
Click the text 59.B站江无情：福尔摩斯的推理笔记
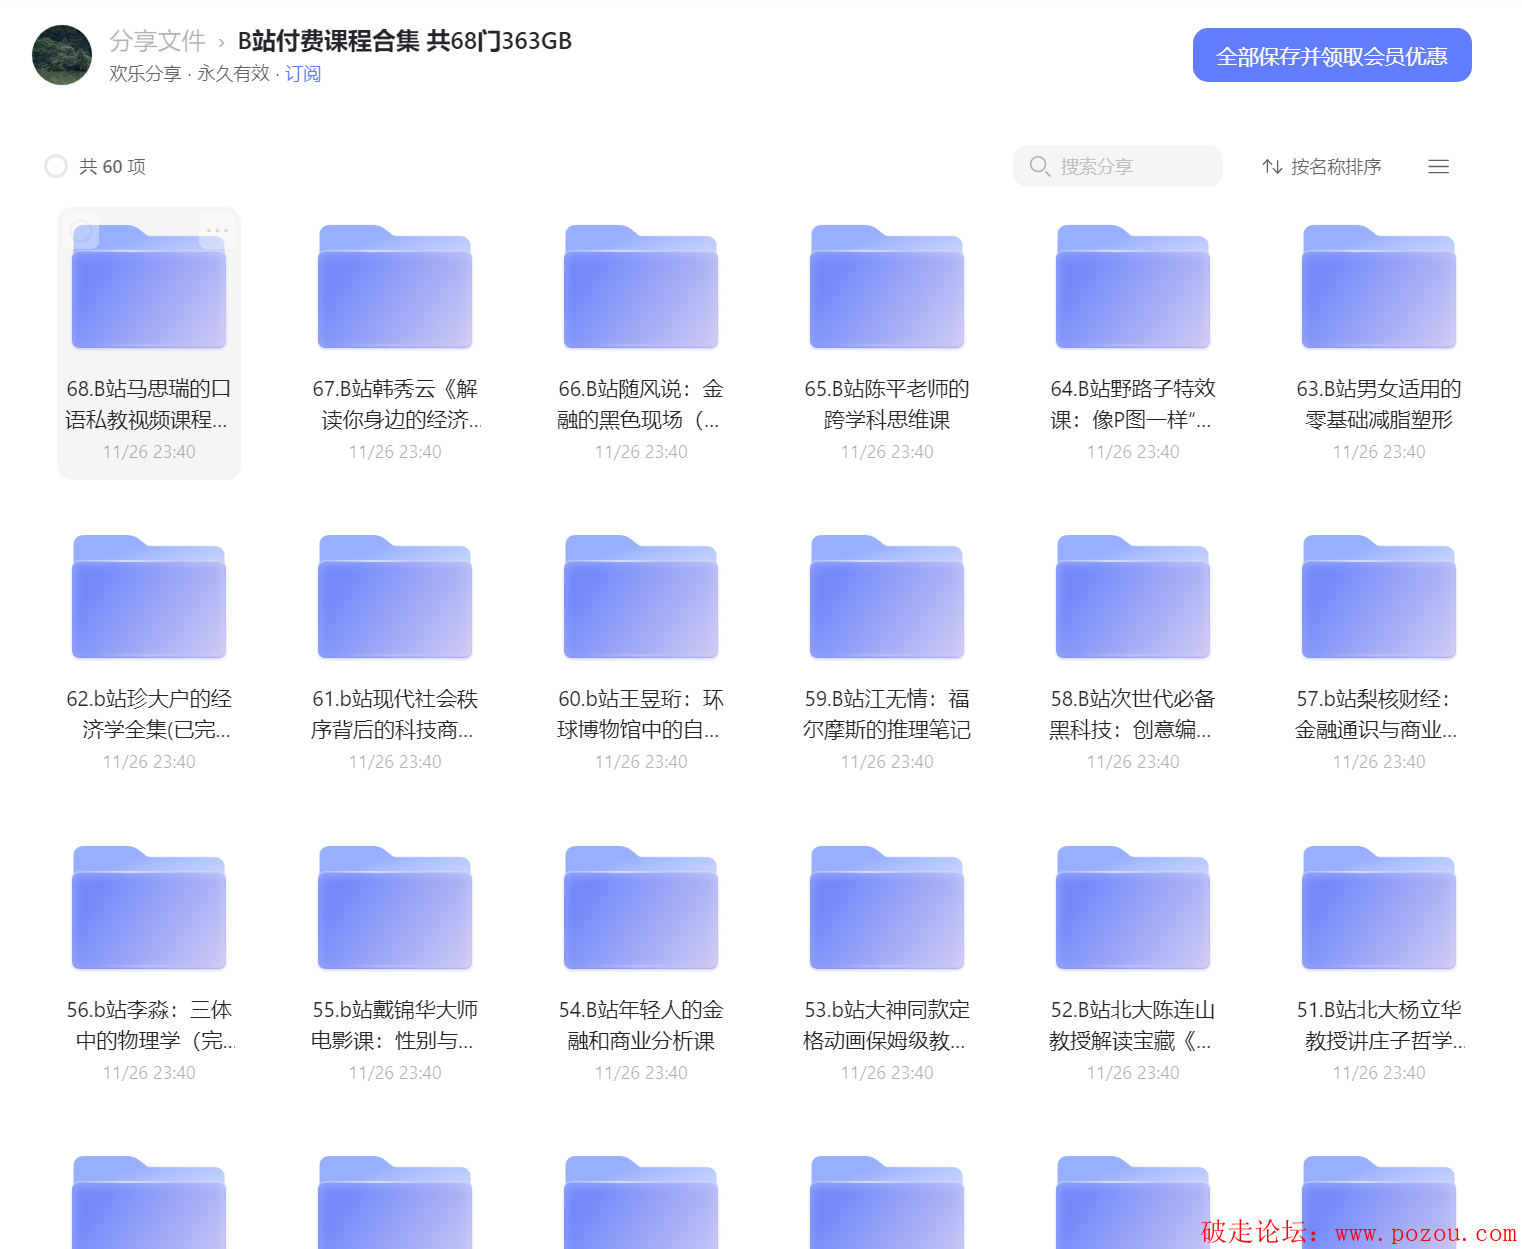(887, 714)
